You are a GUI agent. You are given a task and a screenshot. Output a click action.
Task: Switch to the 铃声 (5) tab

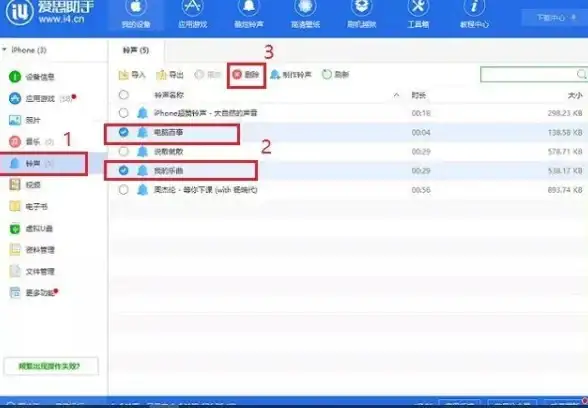coord(136,50)
